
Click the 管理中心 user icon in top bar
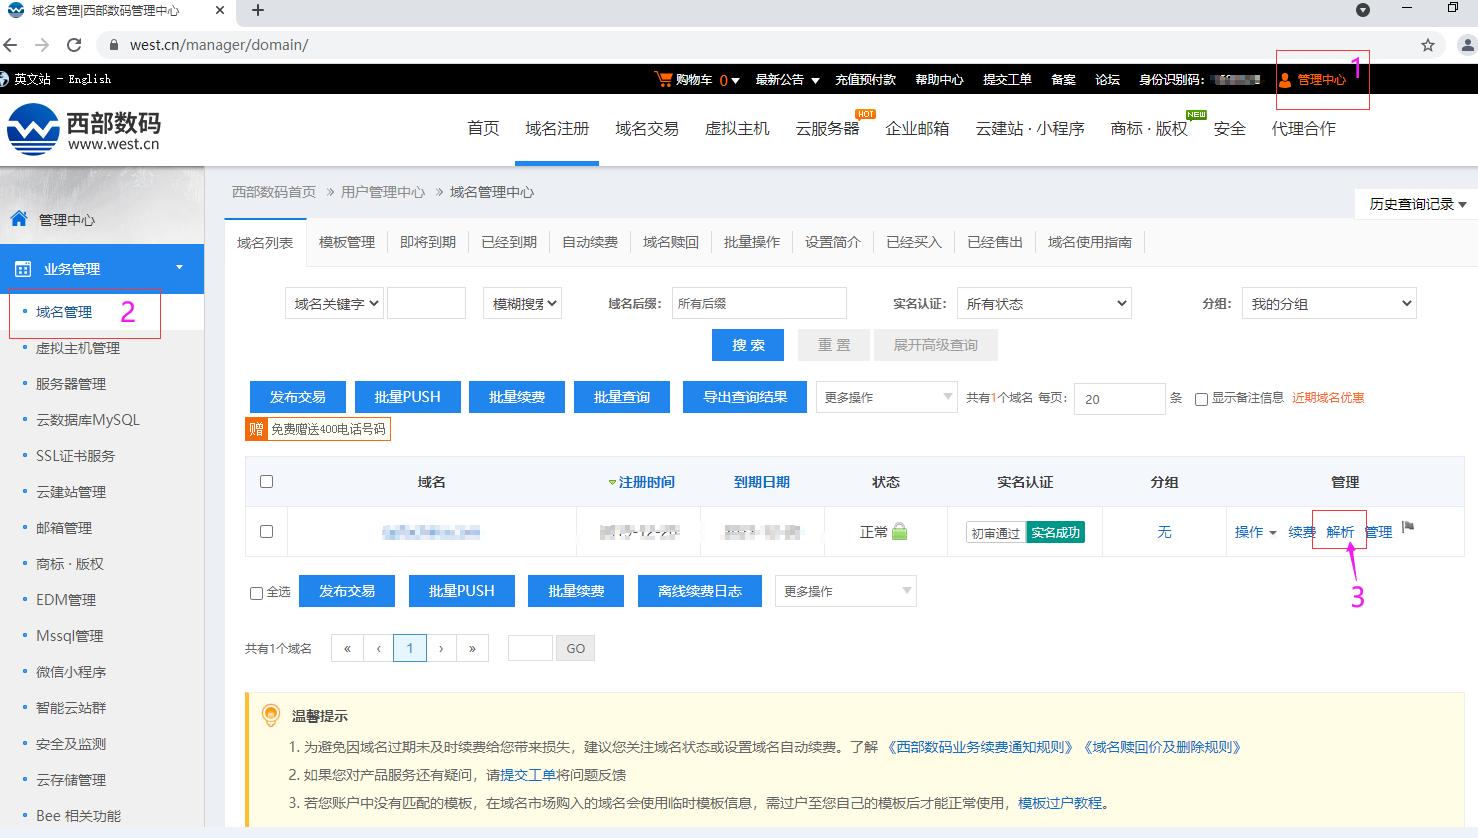click(1285, 79)
